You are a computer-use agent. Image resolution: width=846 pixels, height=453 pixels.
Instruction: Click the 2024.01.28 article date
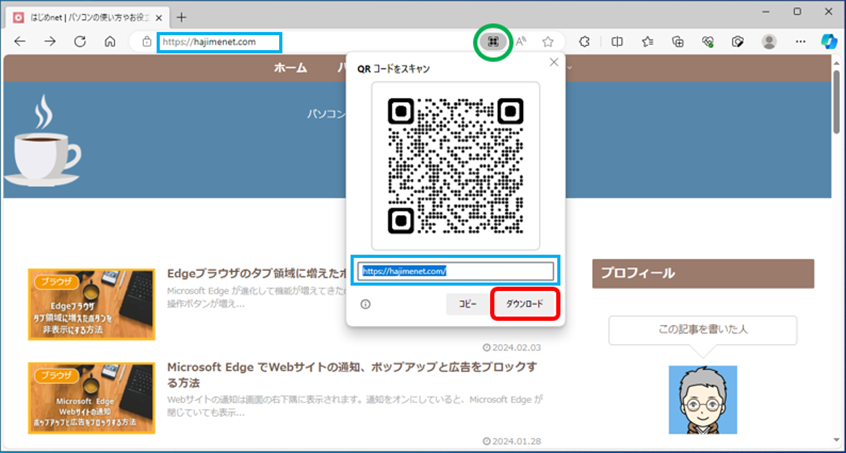[x=512, y=441]
